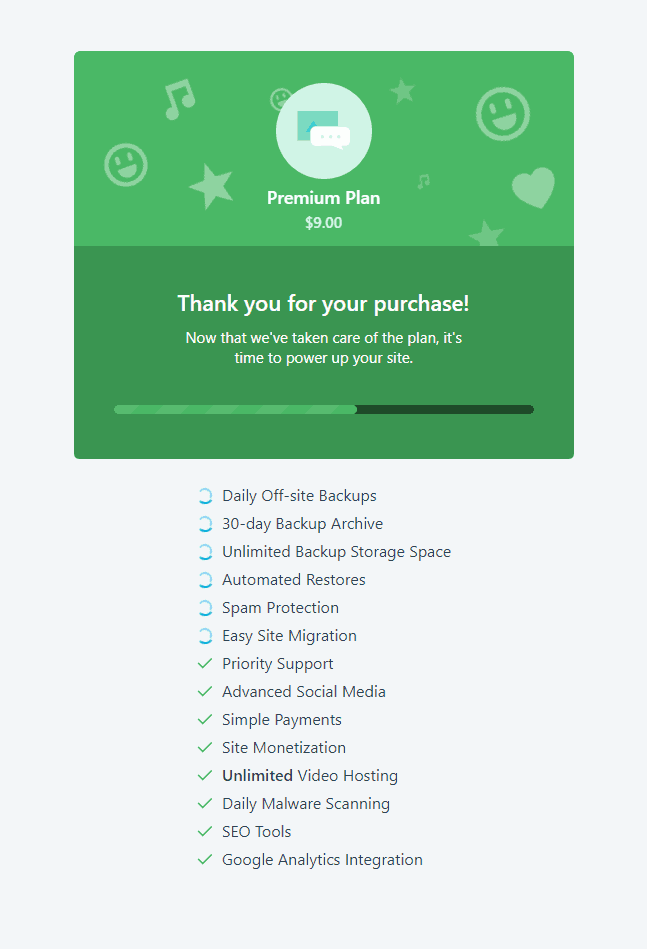
Task: Click the chat bubble avatar icon
Action: pos(323,129)
